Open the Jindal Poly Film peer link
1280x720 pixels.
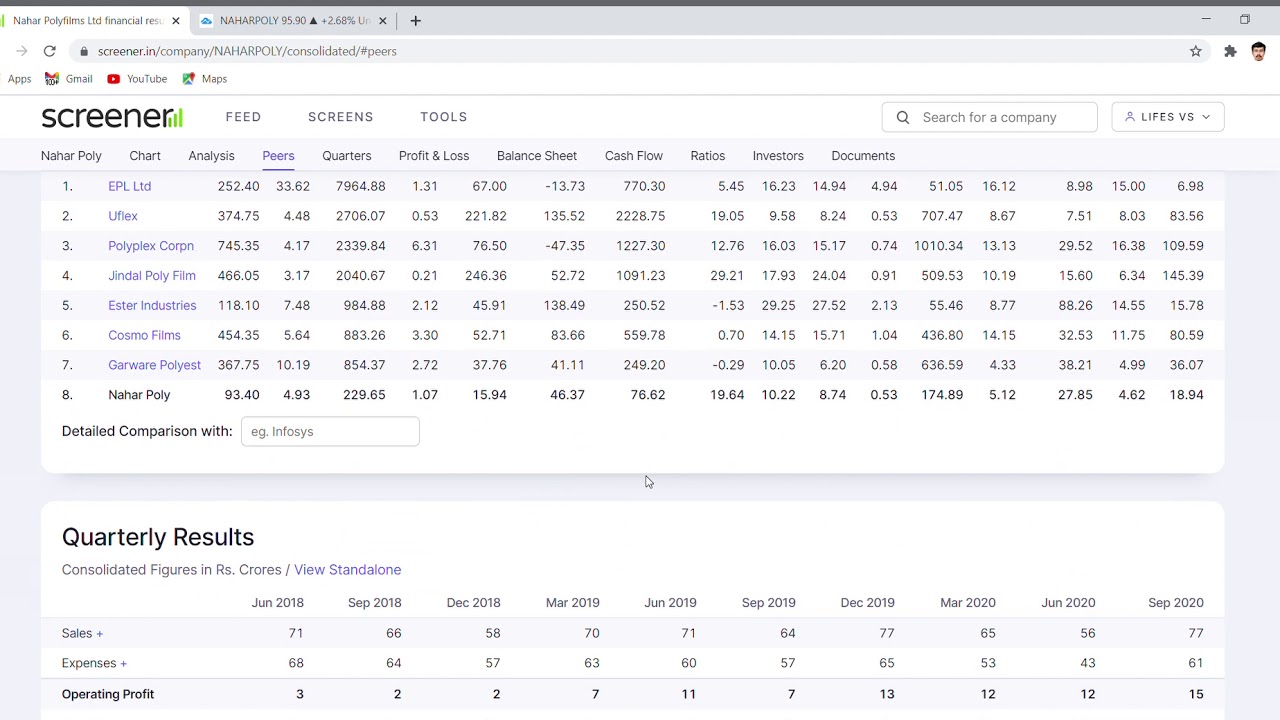pos(152,276)
